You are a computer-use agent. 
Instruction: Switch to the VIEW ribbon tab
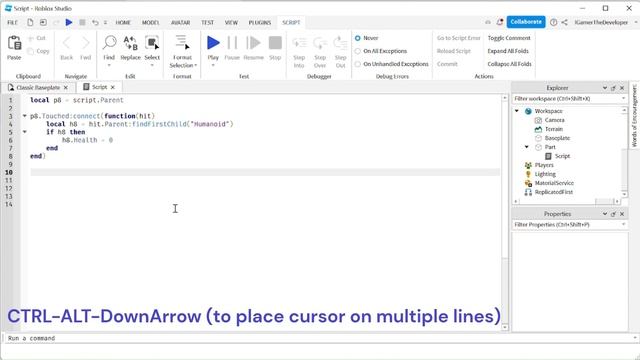tap(231, 22)
